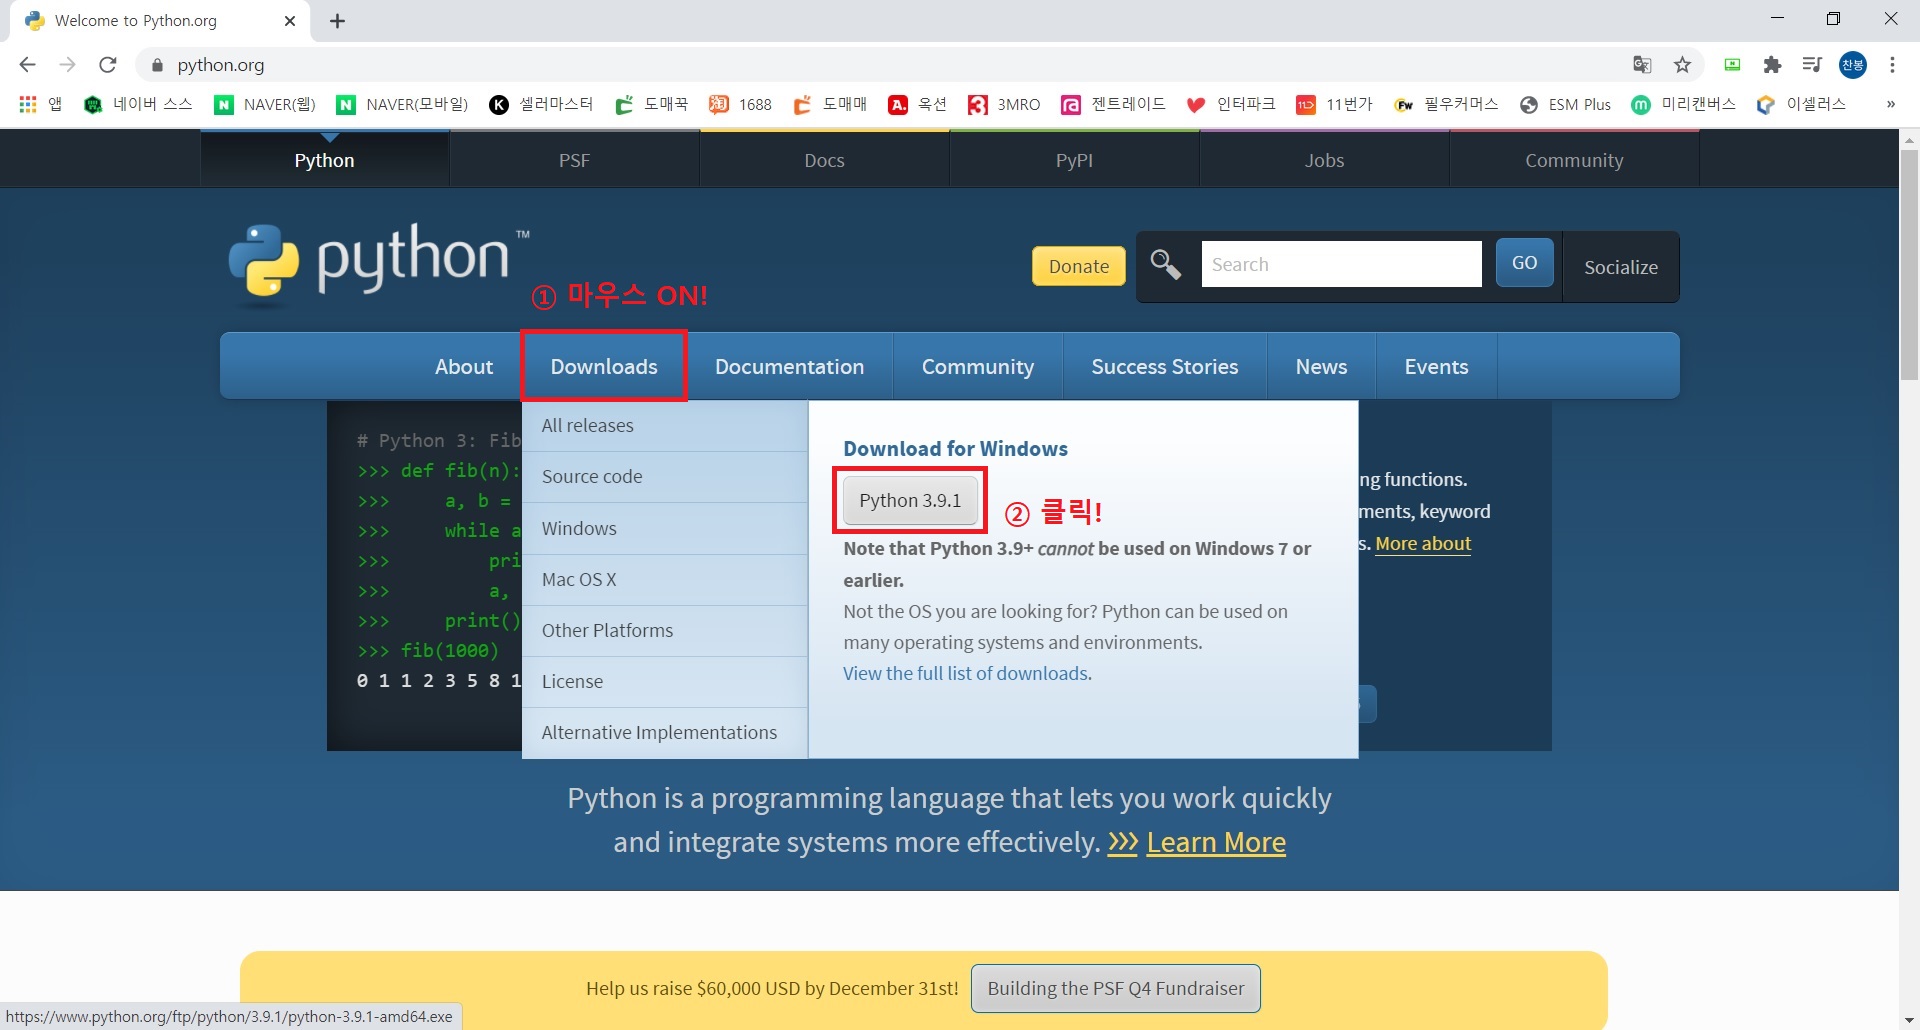Show more bookmarks with the chevron
This screenshot has width=1920, height=1030.
point(1890,104)
